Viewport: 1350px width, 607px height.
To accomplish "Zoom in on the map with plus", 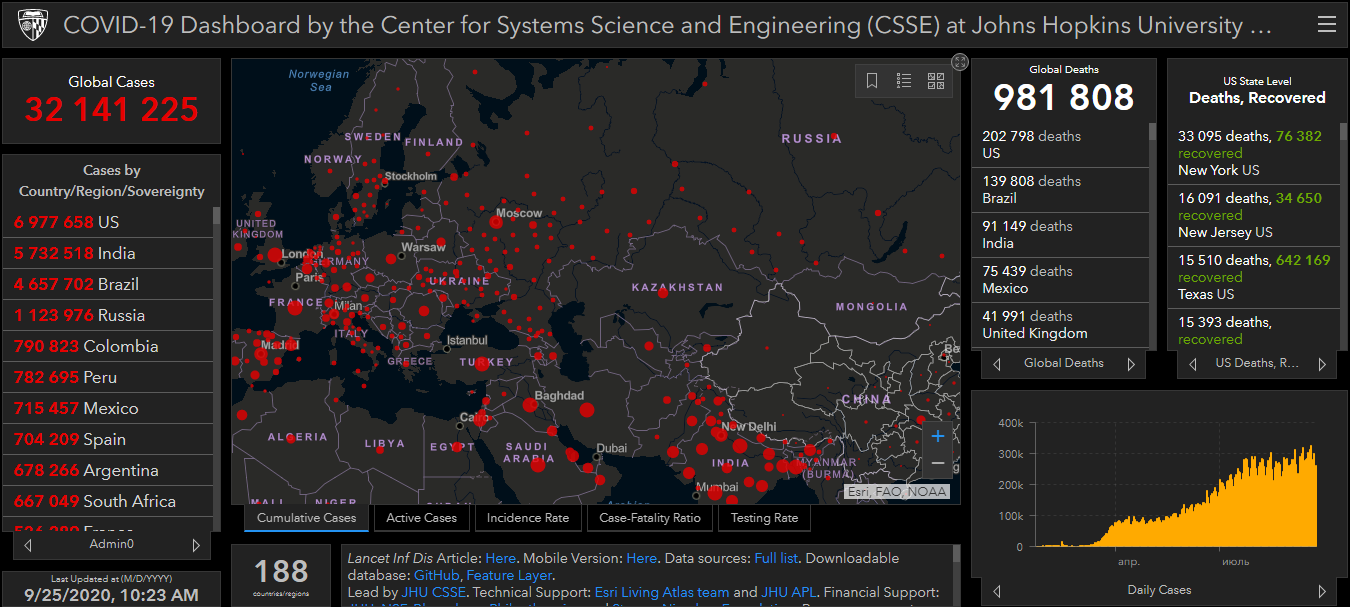I will [x=937, y=436].
